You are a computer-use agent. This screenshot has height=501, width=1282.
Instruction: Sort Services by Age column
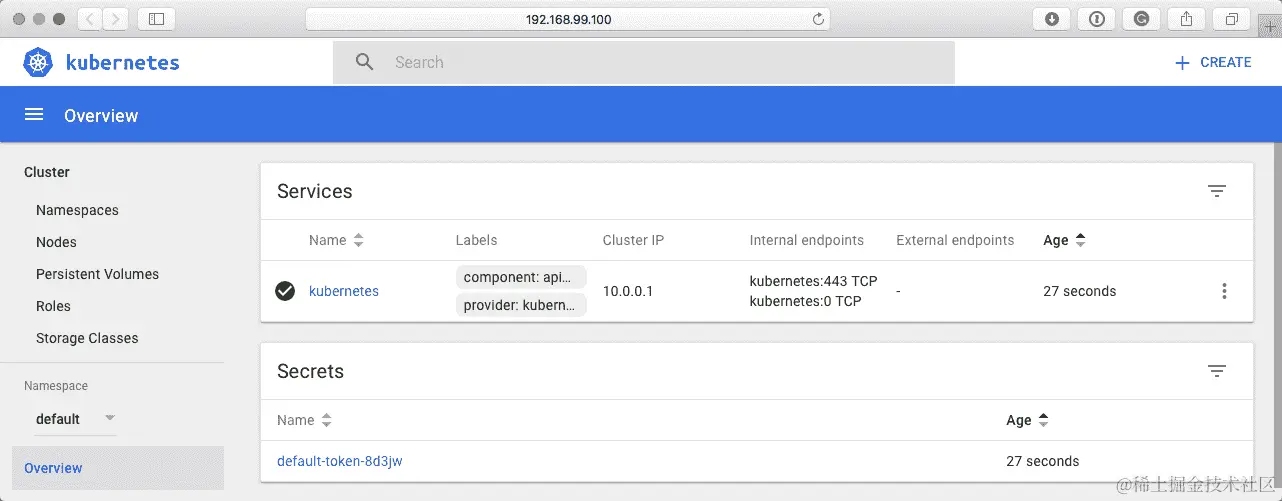click(1064, 240)
